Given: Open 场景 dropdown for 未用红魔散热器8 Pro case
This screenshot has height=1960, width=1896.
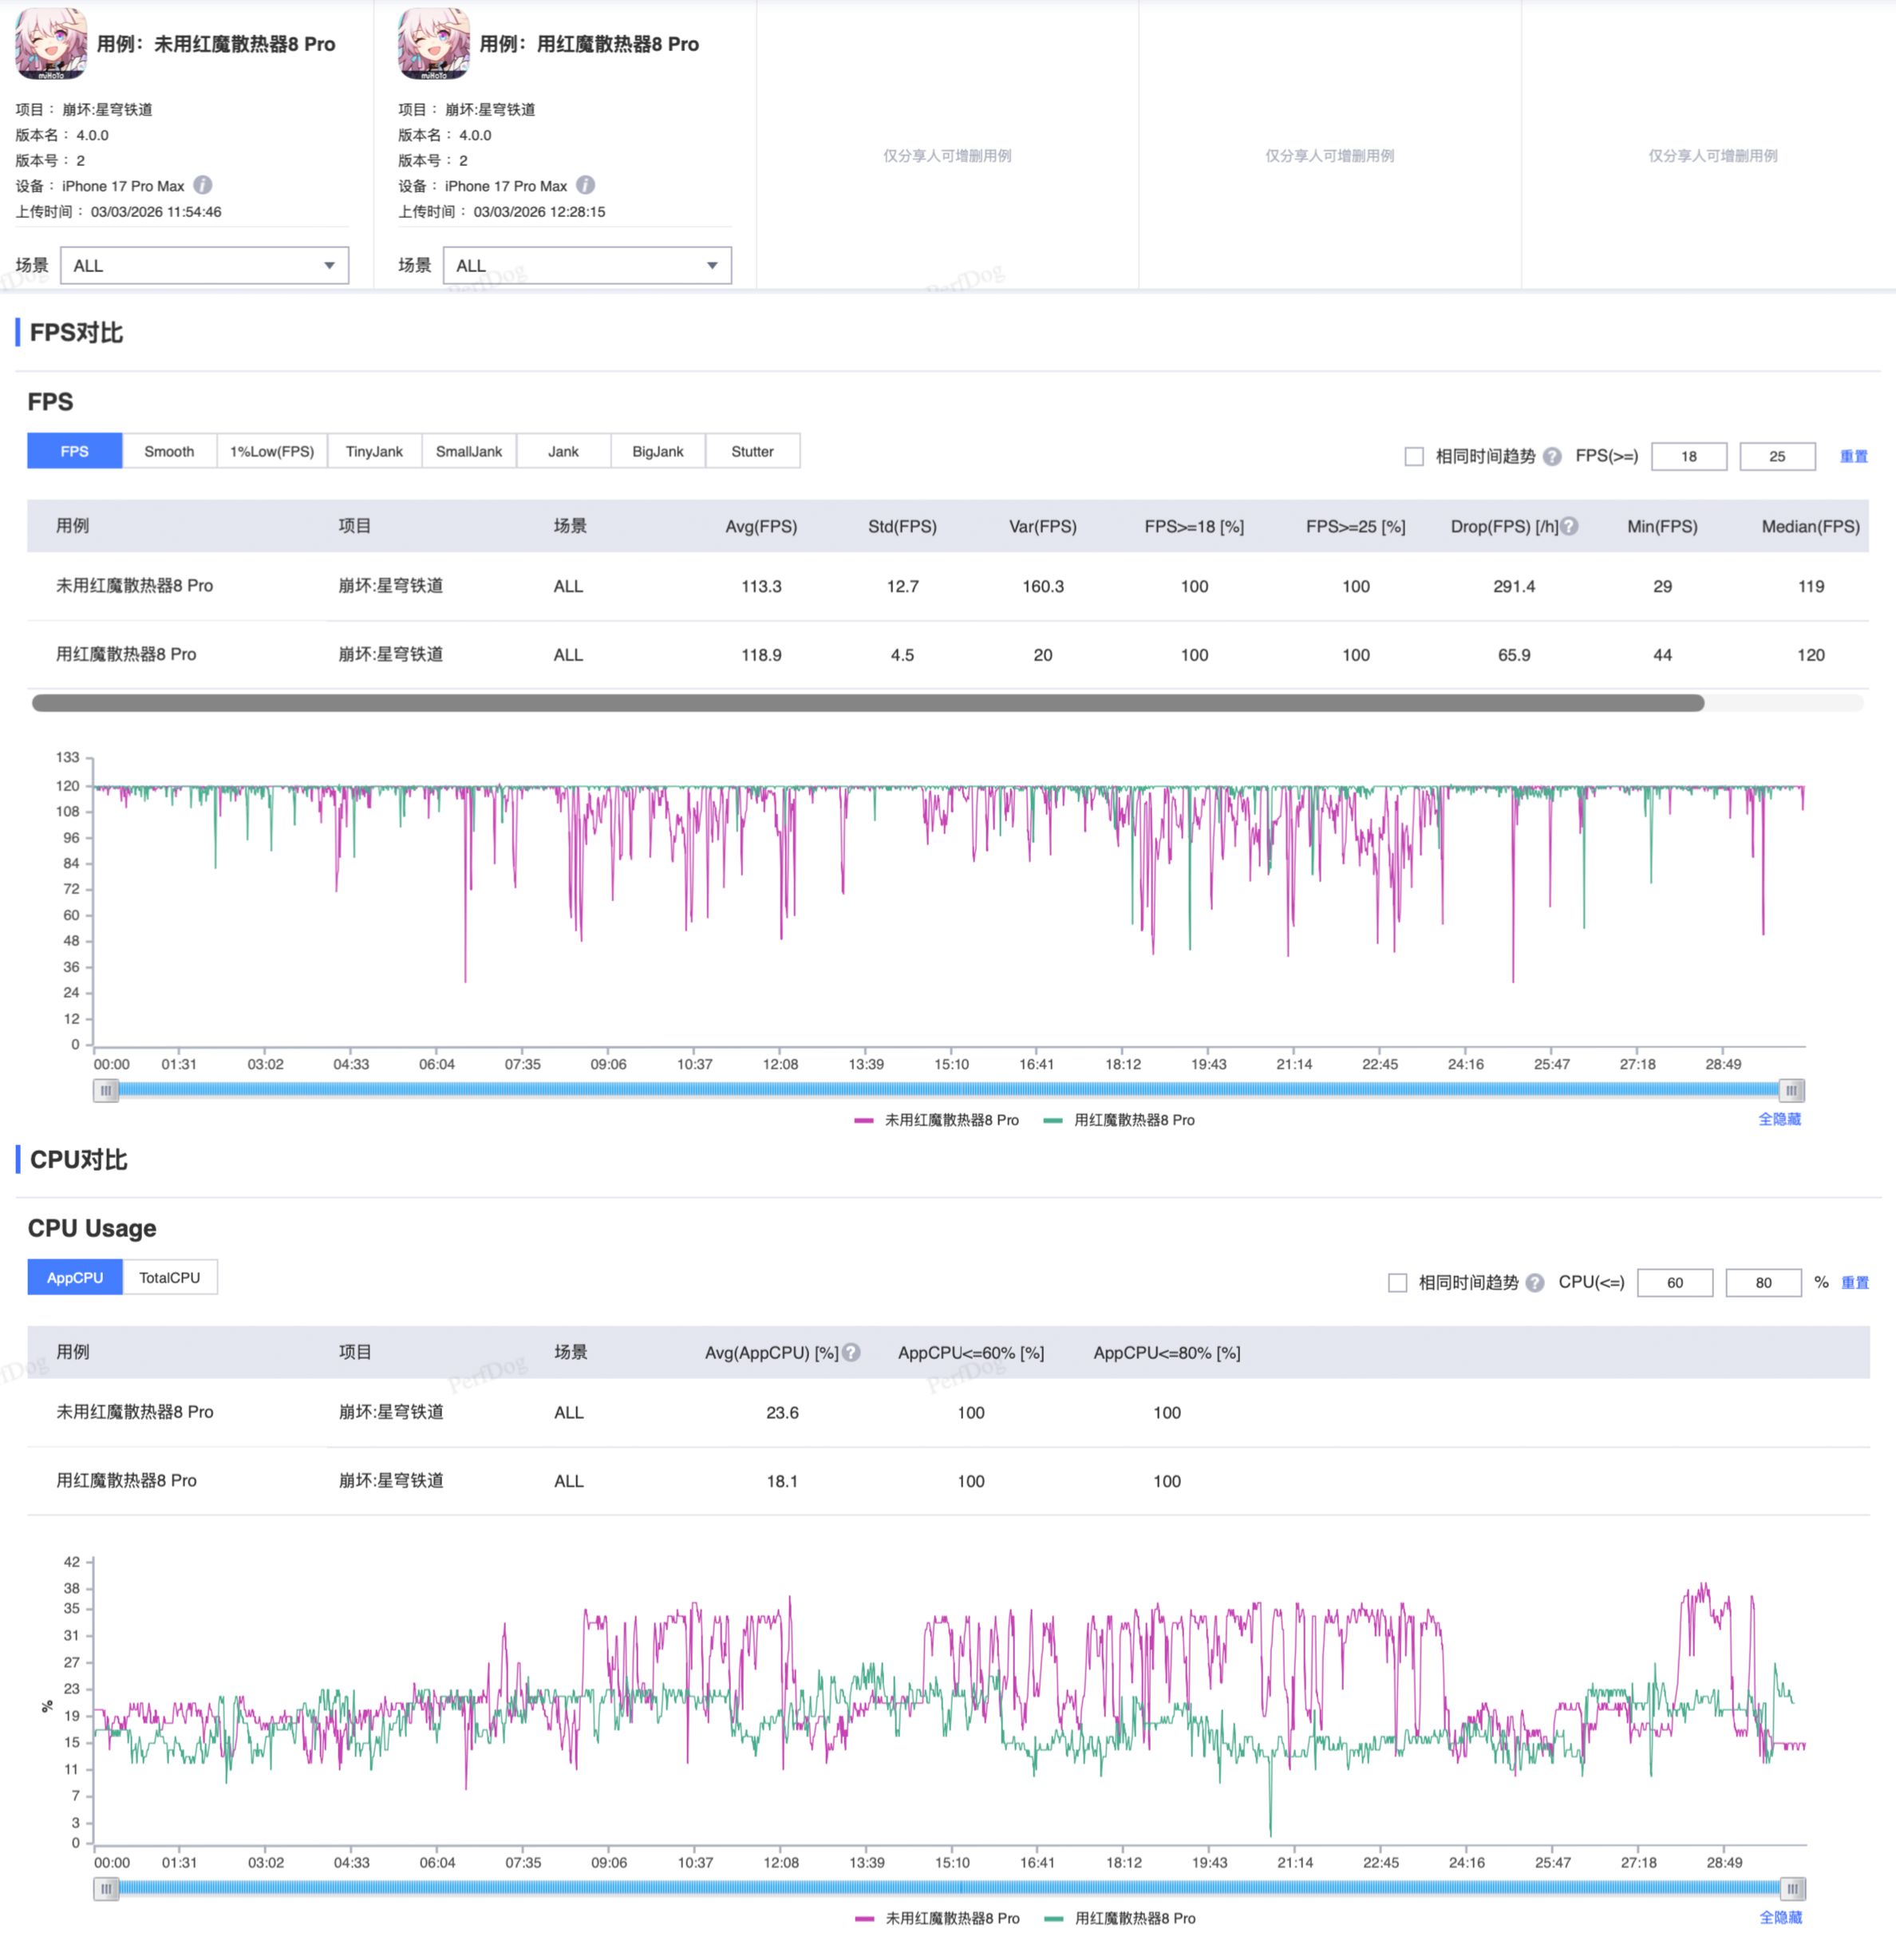Looking at the screenshot, I should (x=204, y=265).
